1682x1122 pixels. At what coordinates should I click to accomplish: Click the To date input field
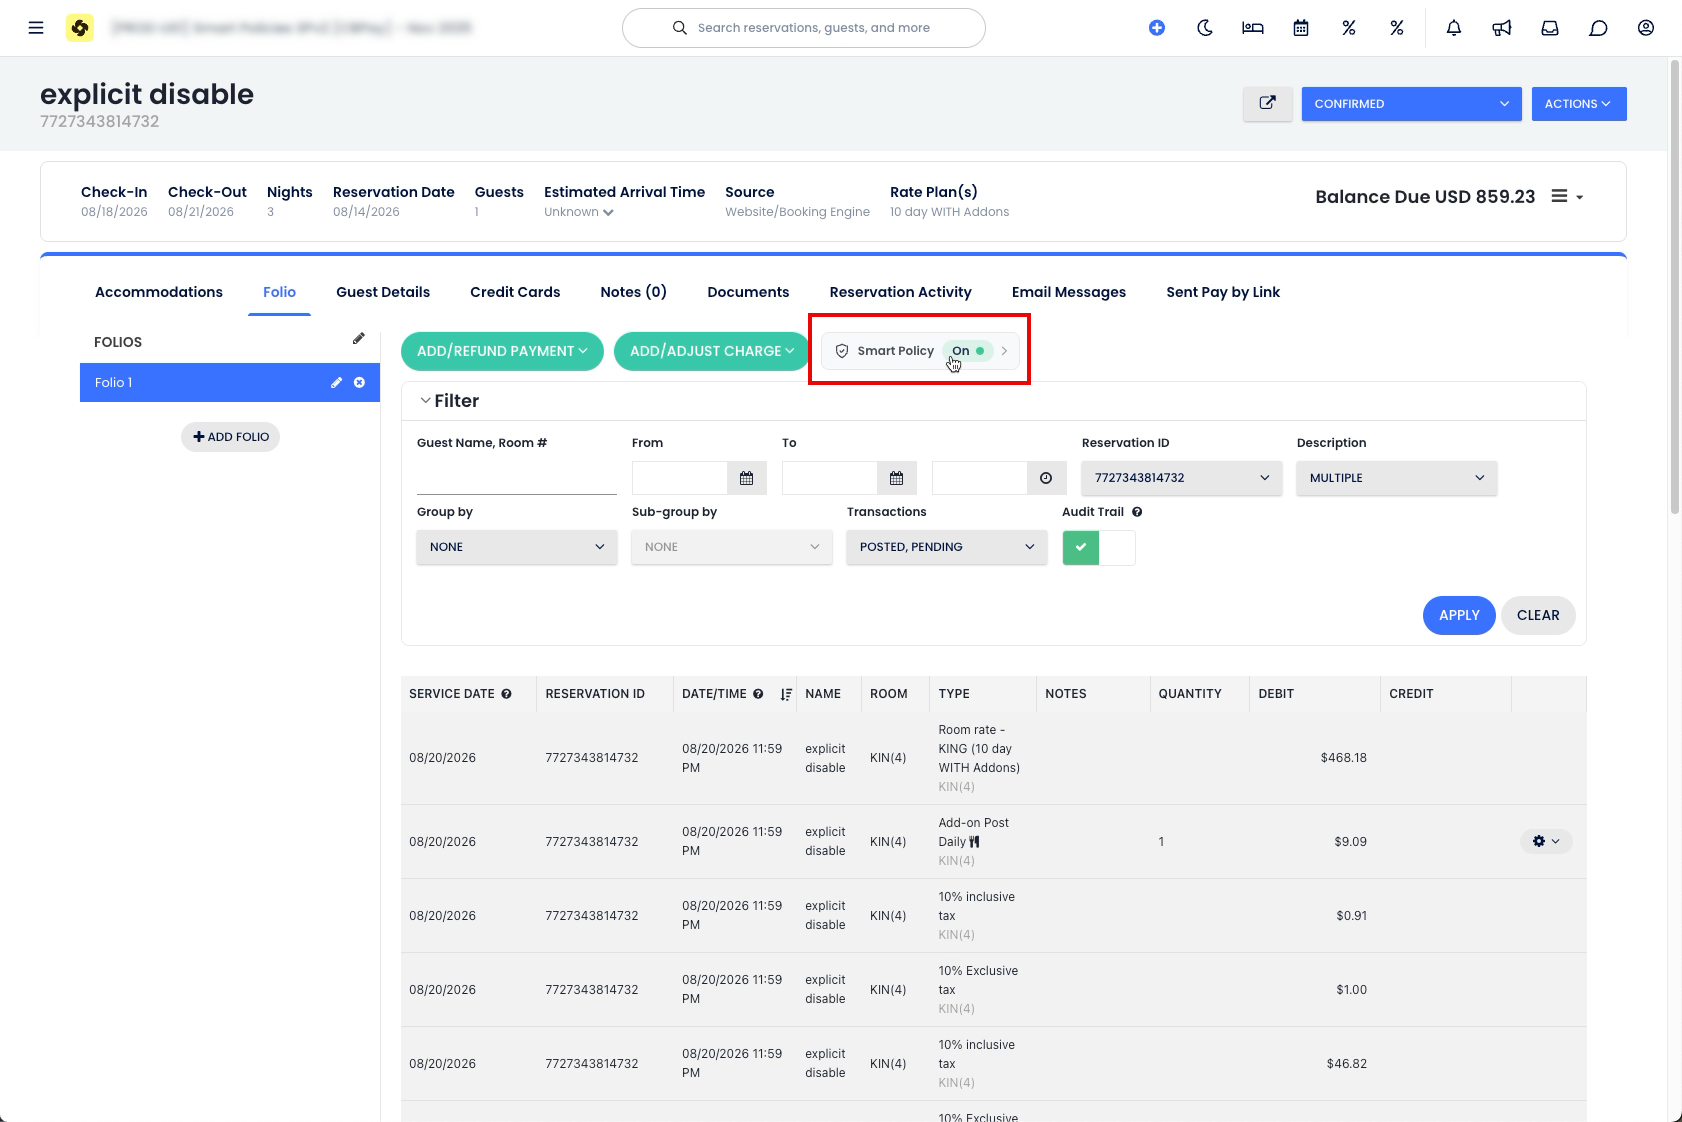pos(830,478)
